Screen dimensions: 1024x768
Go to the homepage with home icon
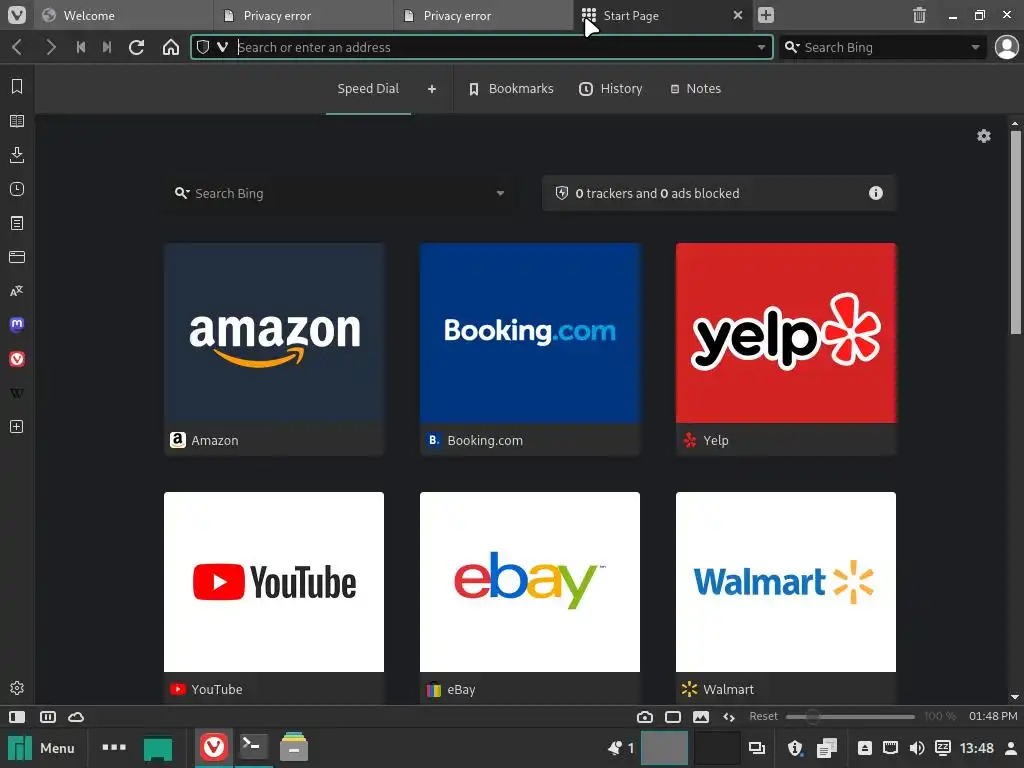(170, 47)
